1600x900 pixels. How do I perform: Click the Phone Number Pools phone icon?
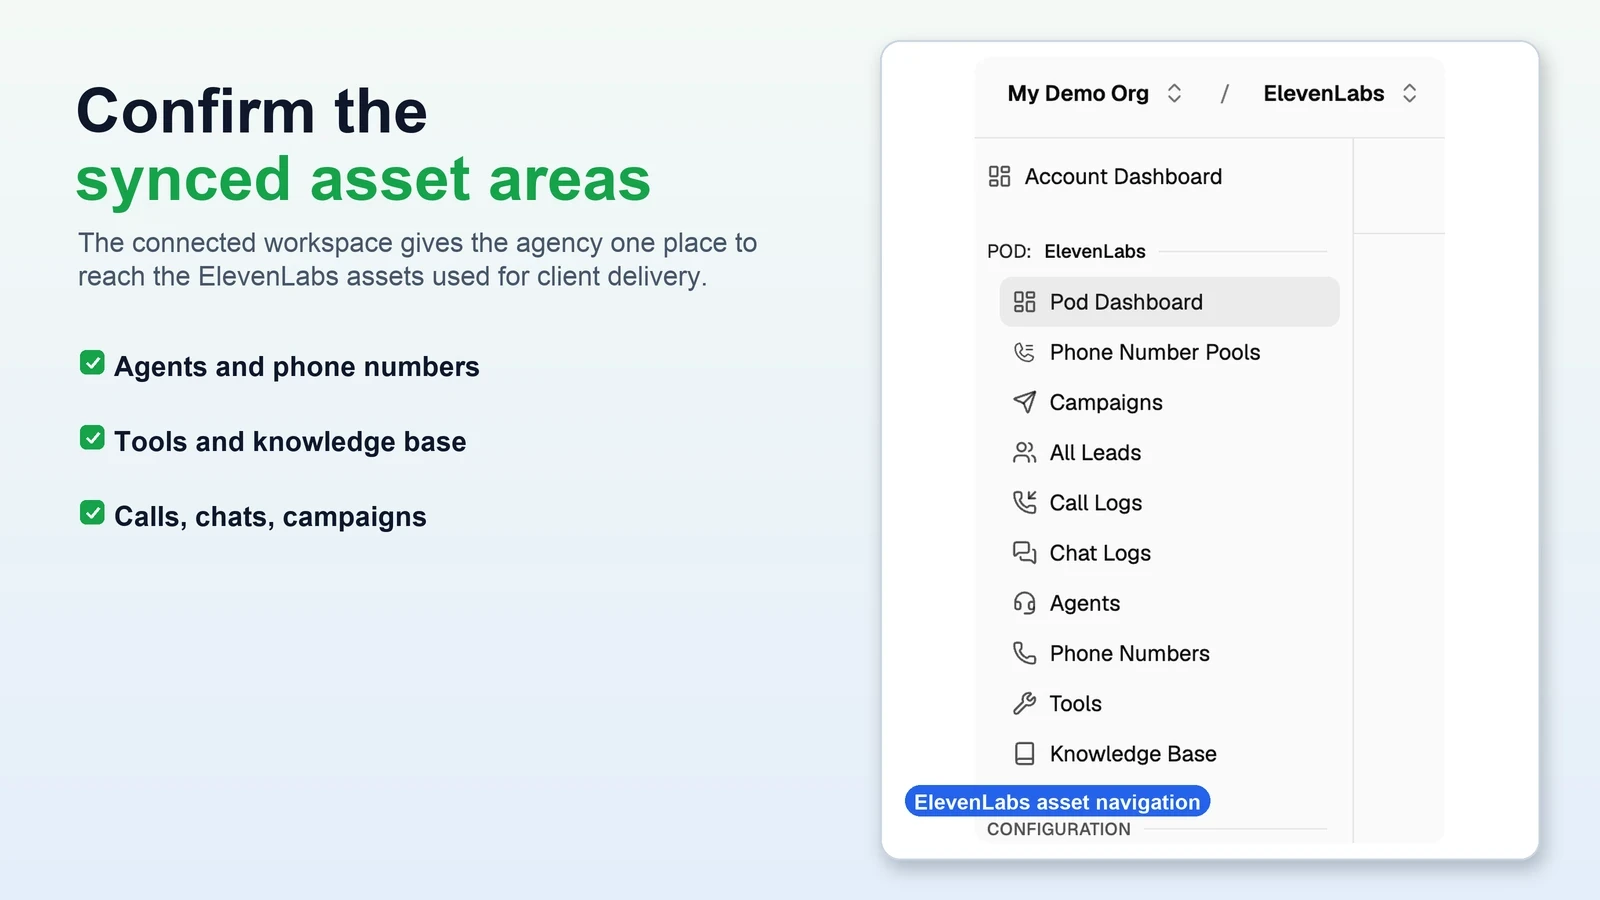1024,352
